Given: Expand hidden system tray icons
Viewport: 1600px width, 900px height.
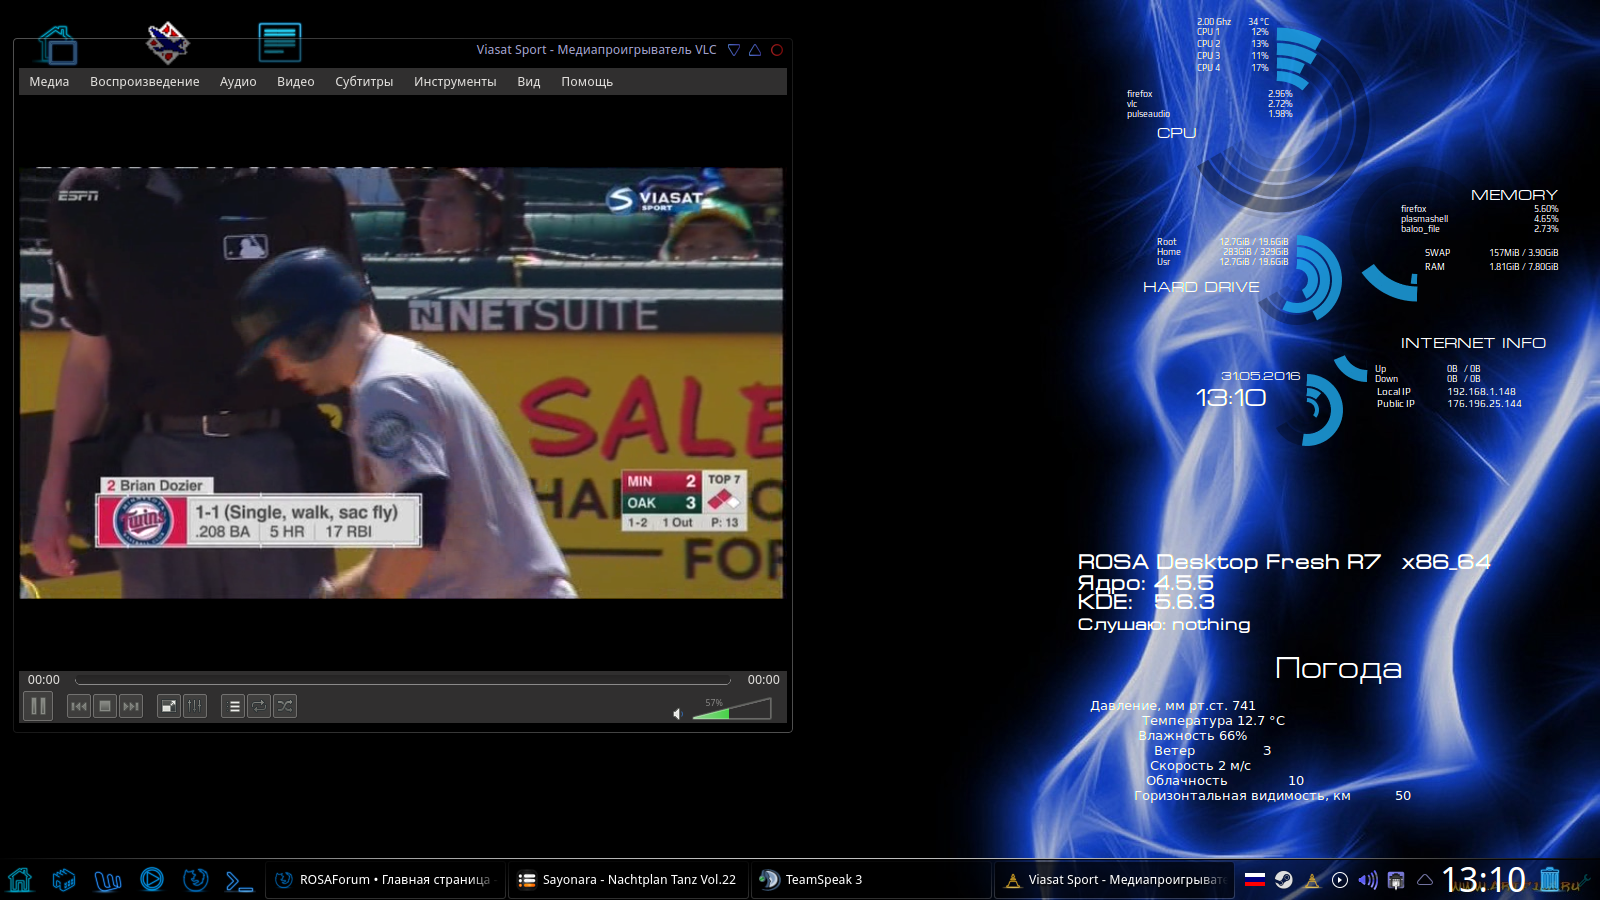Looking at the screenshot, I should click(1425, 880).
